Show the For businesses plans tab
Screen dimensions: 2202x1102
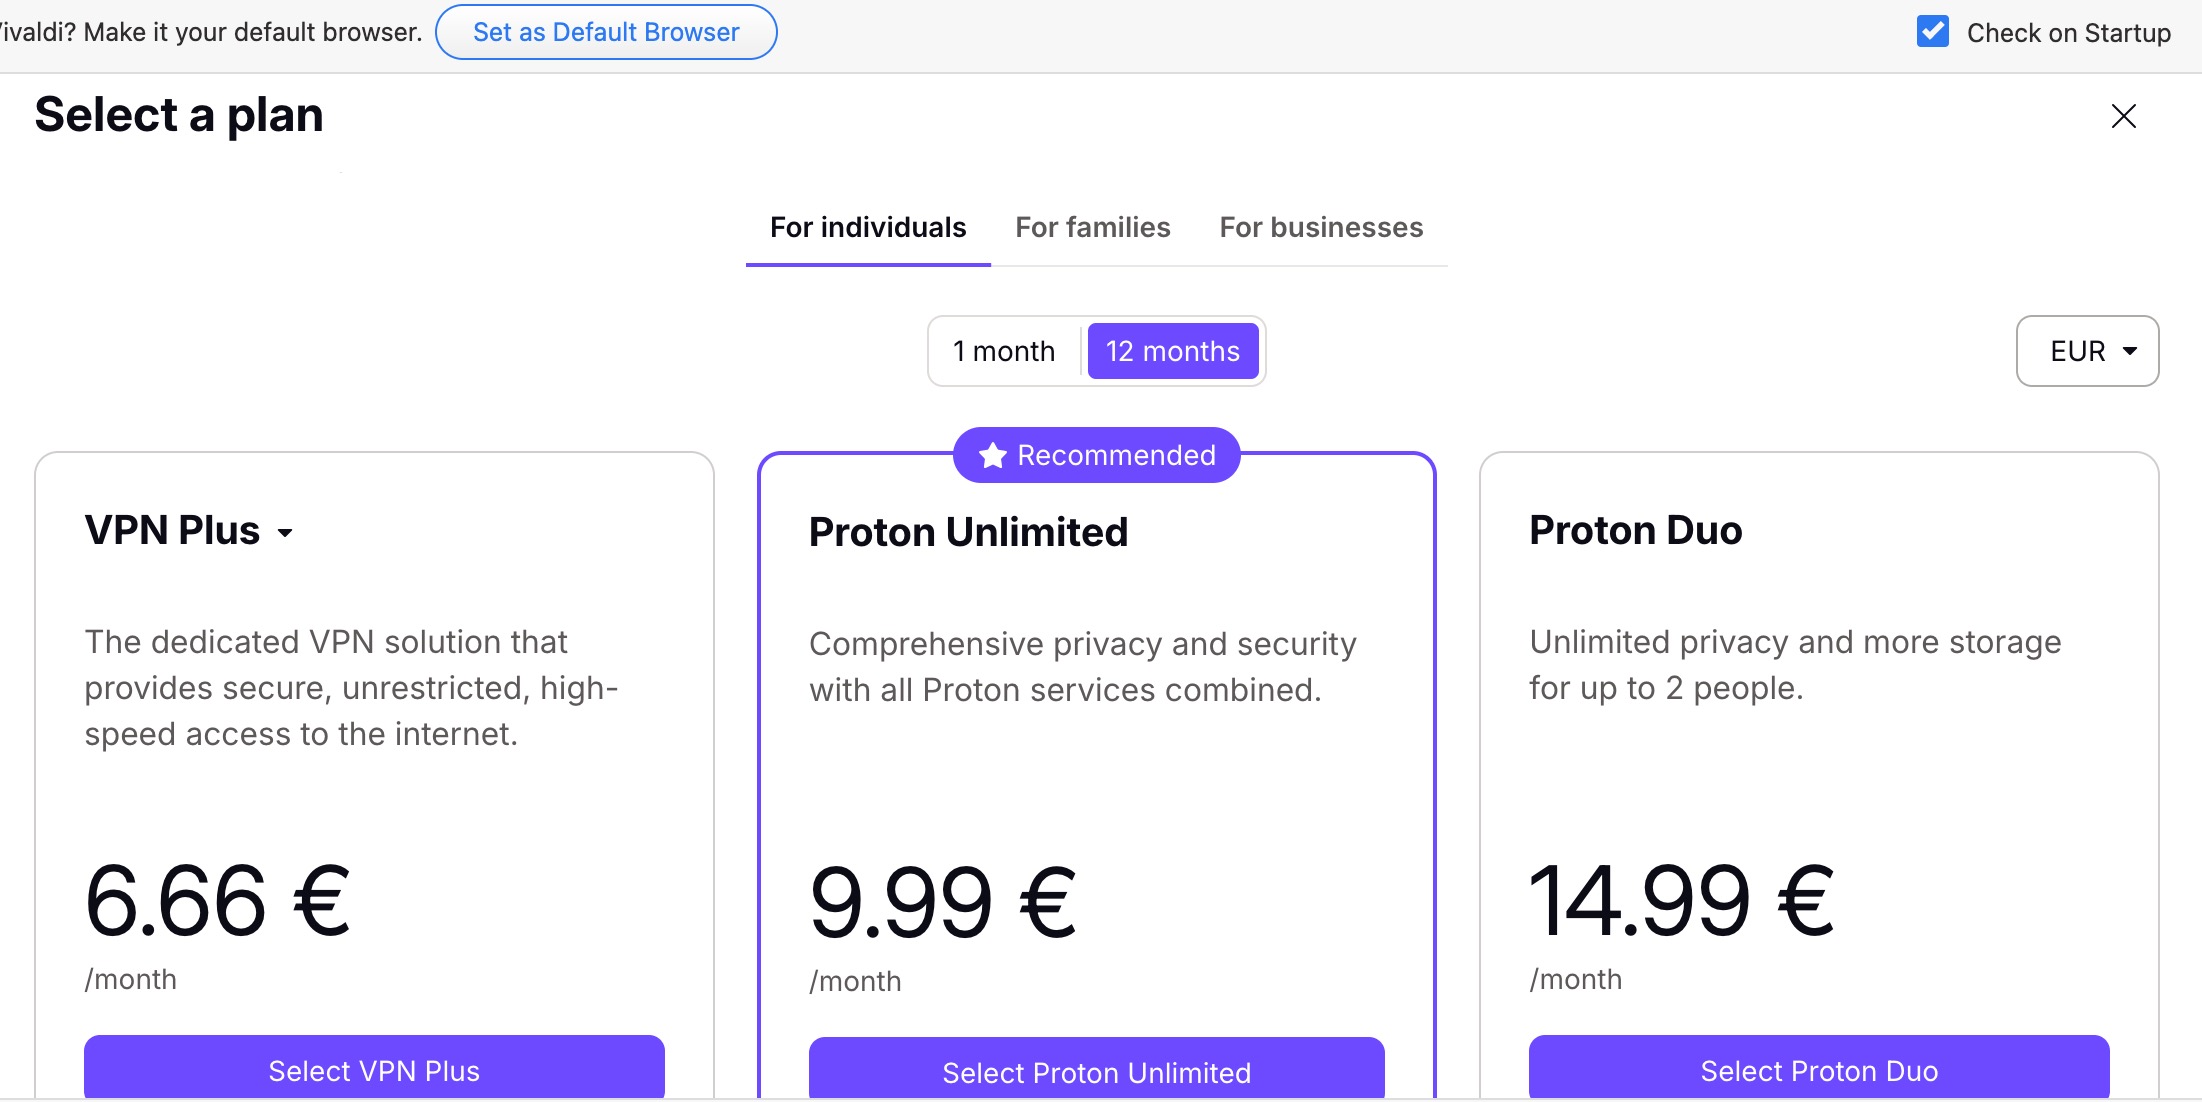tap(1320, 228)
